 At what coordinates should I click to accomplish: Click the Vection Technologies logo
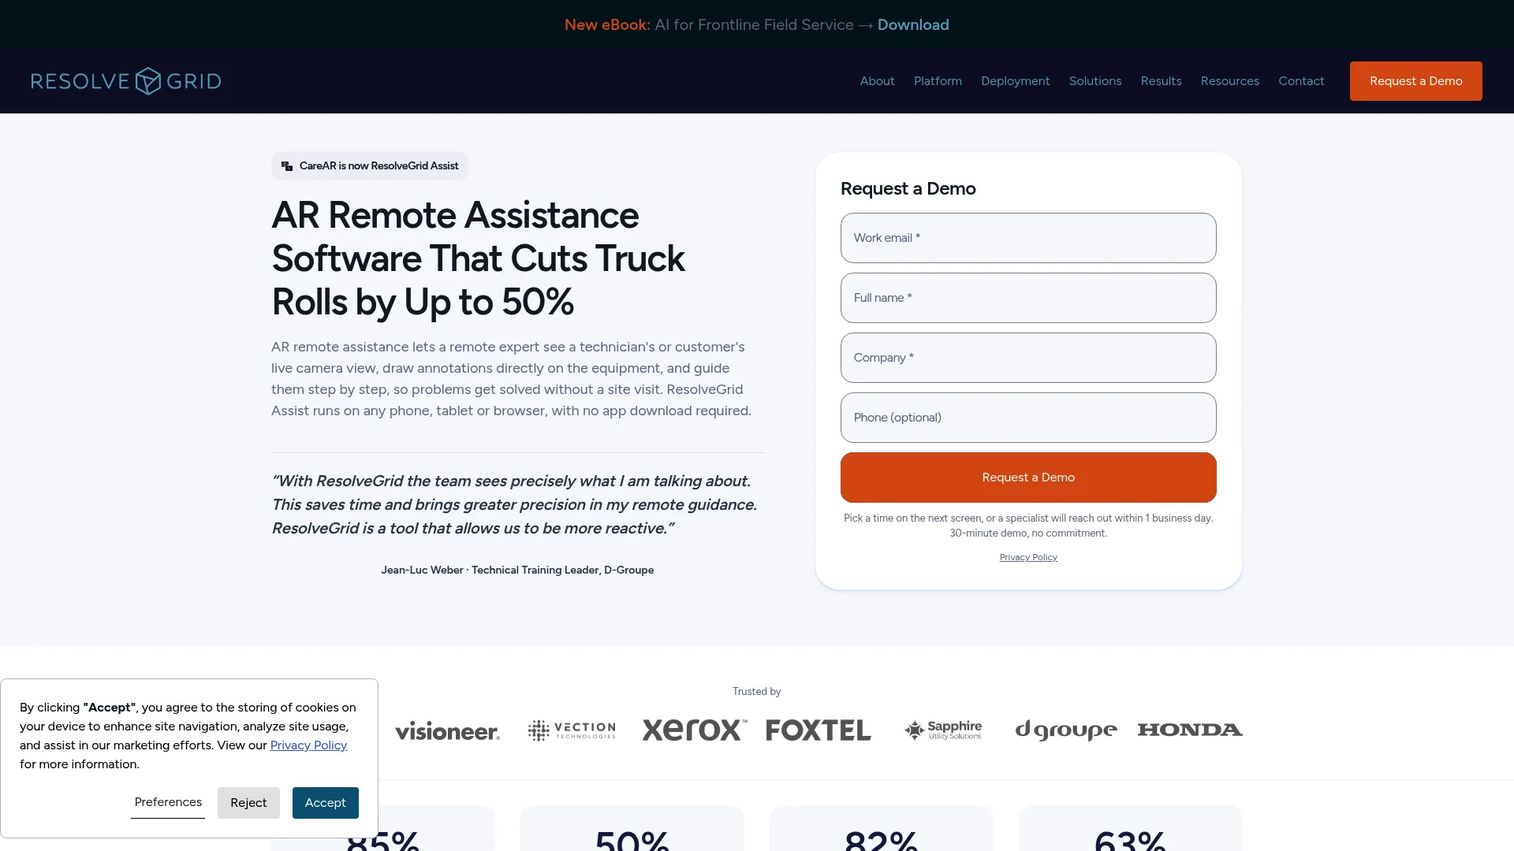tap(572, 730)
